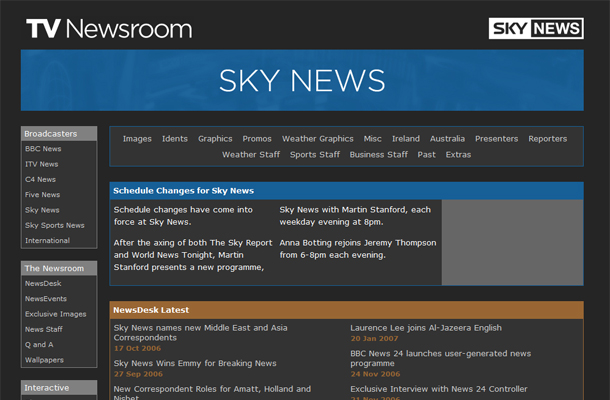The height and width of the screenshot is (400, 610).
Task: Click 'After the axing of both' paragraph
Action: [193, 255]
